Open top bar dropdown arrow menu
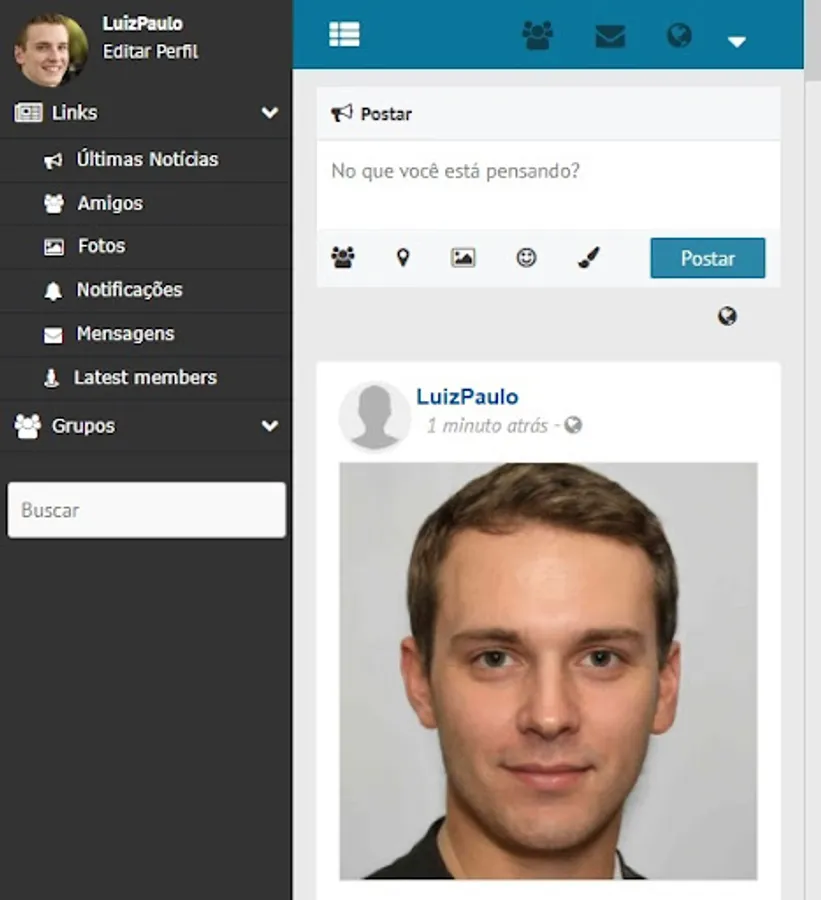Image resolution: width=821 pixels, height=900 pixels. pos(737,41)
